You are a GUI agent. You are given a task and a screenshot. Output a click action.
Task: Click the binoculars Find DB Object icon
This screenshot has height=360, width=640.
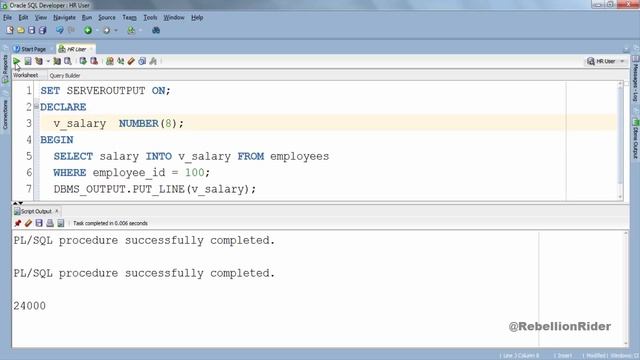156,30
